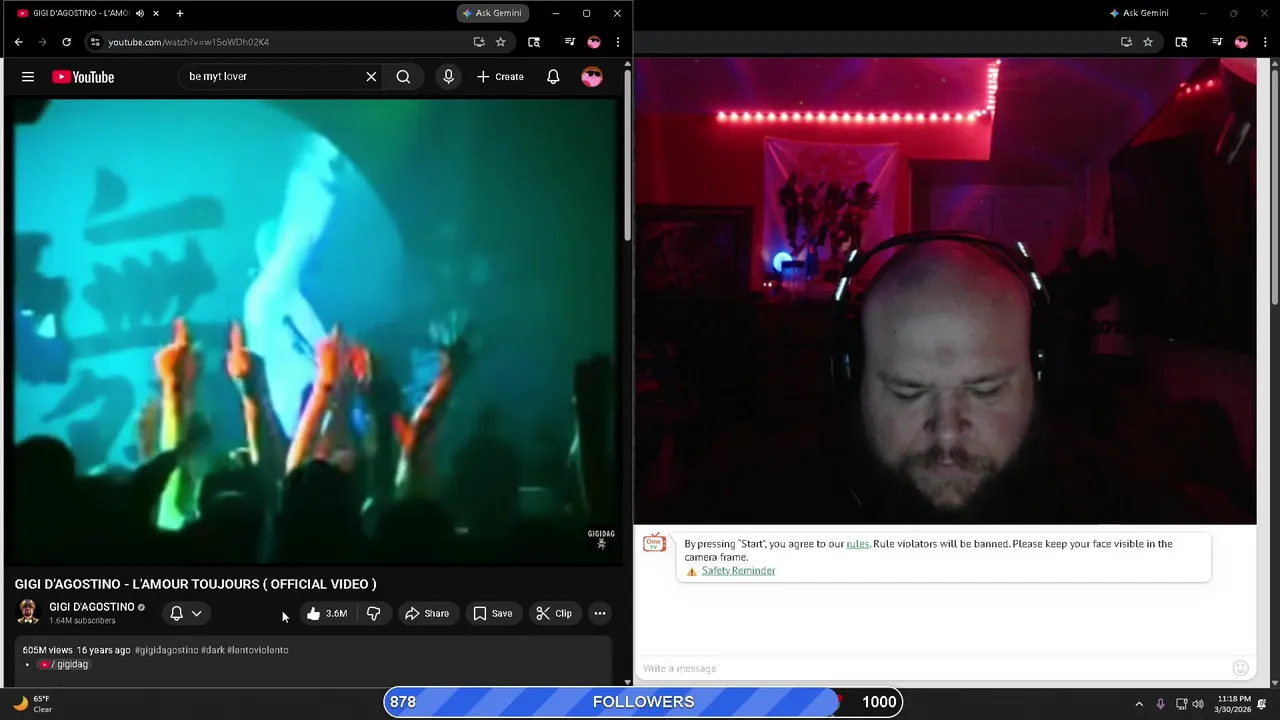This screenshot has width=1280, height=720.
Task: Bookmark star in the right browser window
Action: coord(1148,42)
